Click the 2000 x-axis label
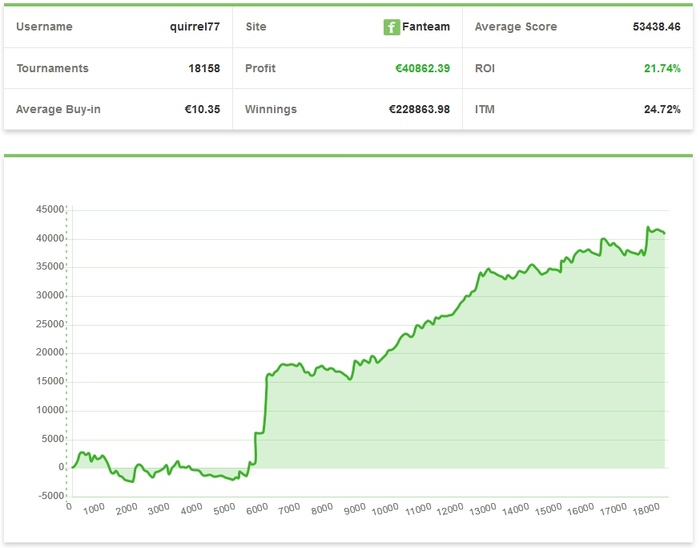 click(126, 509)
